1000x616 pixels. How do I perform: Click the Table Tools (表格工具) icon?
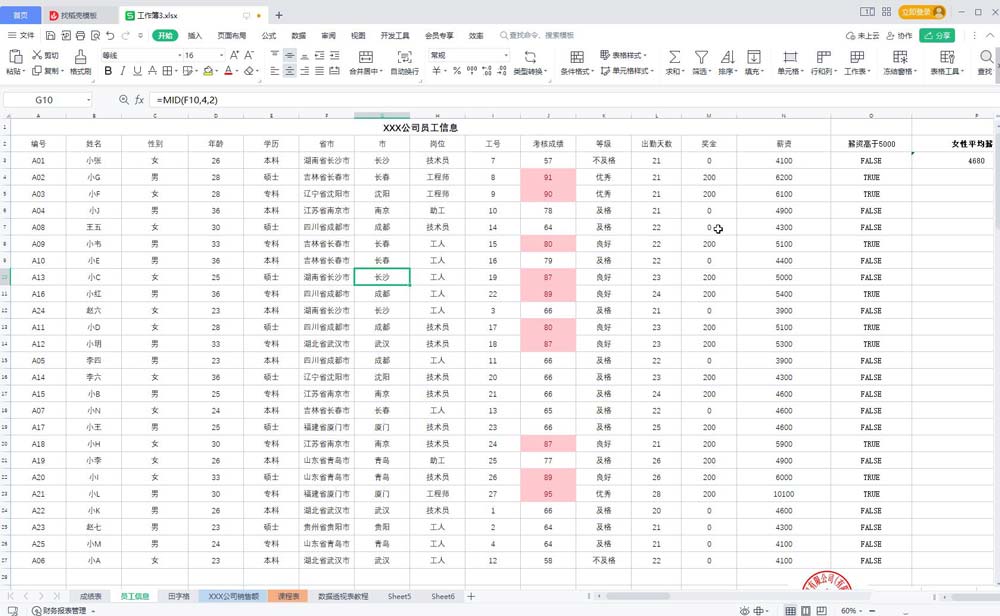pyautogui.click(x=947, y=57)
